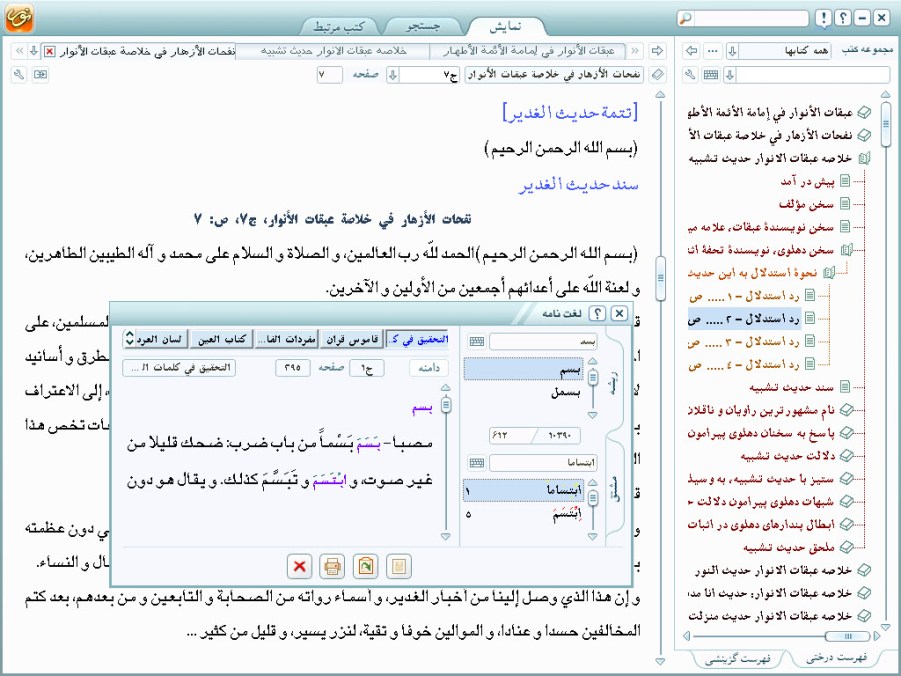This screenshot has width=901, height=676.
Task: Click the open-book icon beside 'خلاصه عبقات الانوار حديث تشبيه'
Action: coord(864,158)
